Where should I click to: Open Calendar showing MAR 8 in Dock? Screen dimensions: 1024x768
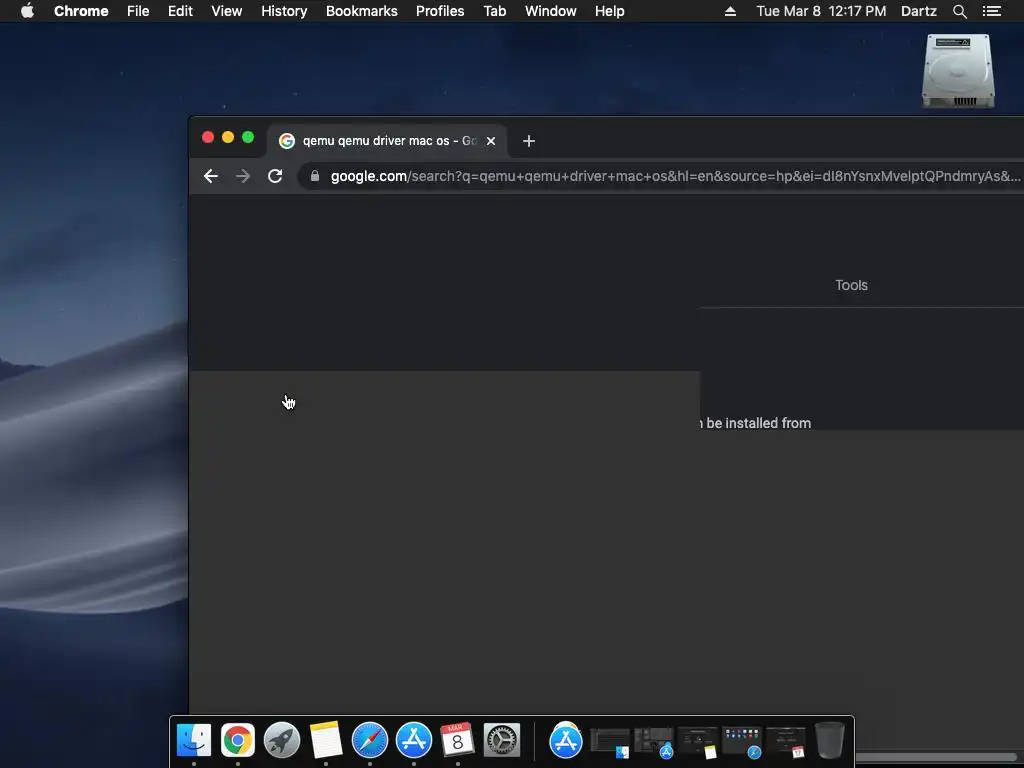pos(457,740)
